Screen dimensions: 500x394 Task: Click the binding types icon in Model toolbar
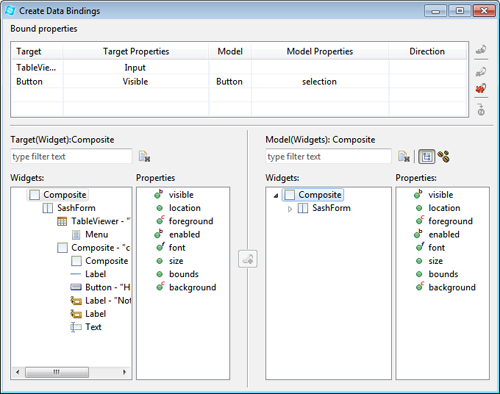point(444,156)
